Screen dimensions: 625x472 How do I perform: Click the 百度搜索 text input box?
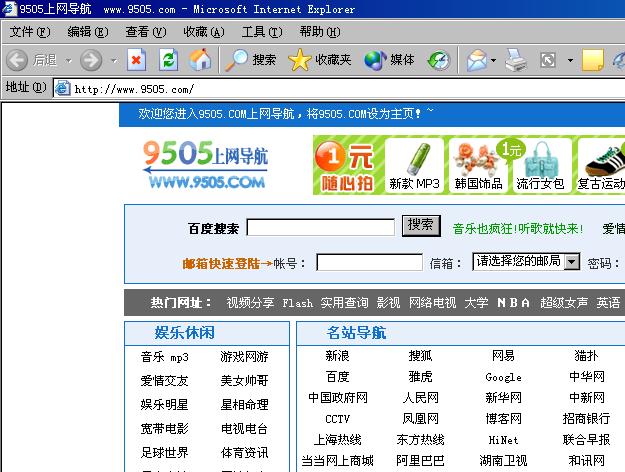(320, 227)
